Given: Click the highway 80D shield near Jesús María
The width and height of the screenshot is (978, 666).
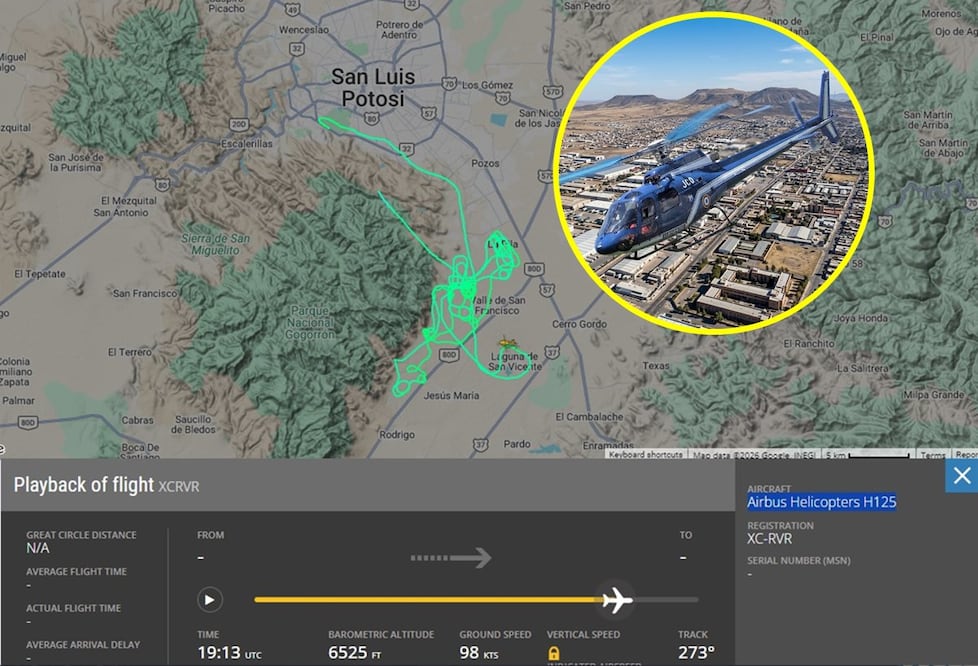Looking at the screenshot, I should [448, 355].
